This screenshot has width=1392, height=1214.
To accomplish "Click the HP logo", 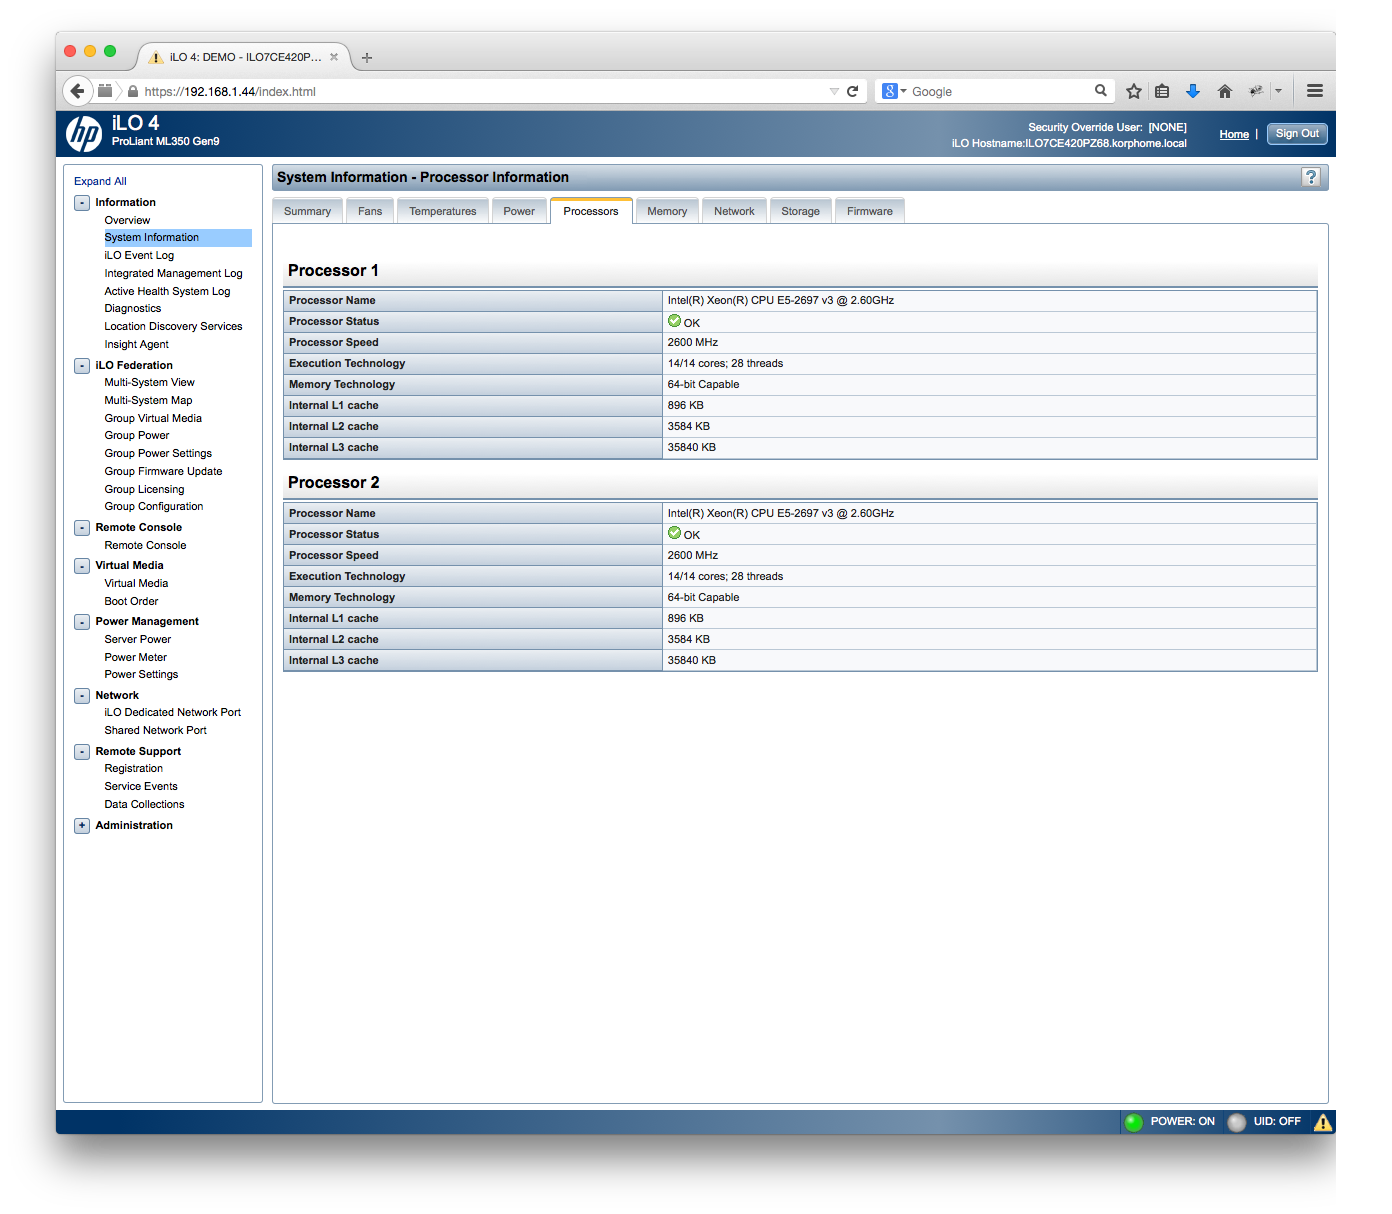I will pyautogui.click(x=84, y=134).
